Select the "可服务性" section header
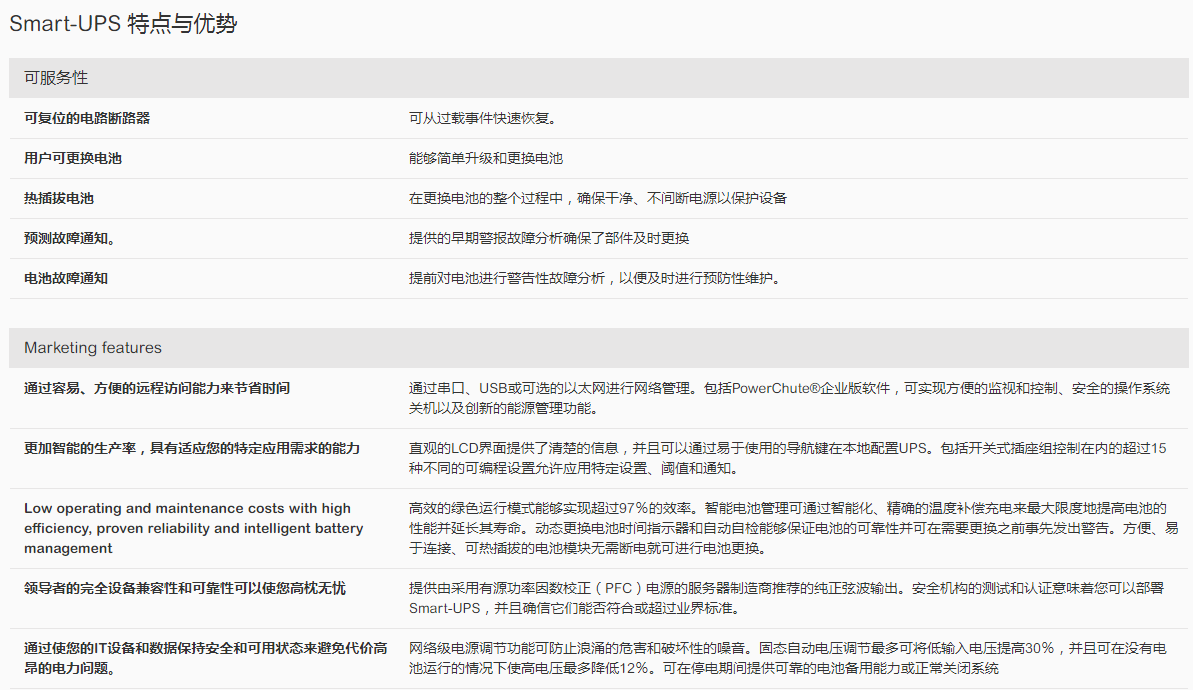This screenshot has height=690, width=1193. point(56,78)
